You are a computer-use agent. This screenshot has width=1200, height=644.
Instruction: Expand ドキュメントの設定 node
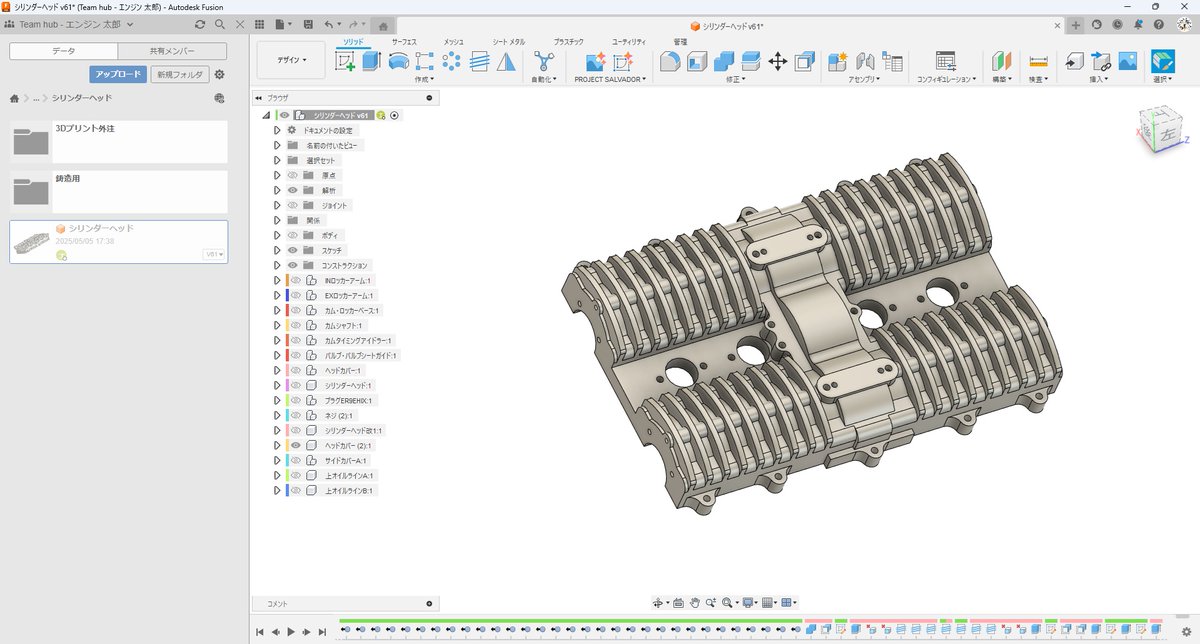coord(278,130)
